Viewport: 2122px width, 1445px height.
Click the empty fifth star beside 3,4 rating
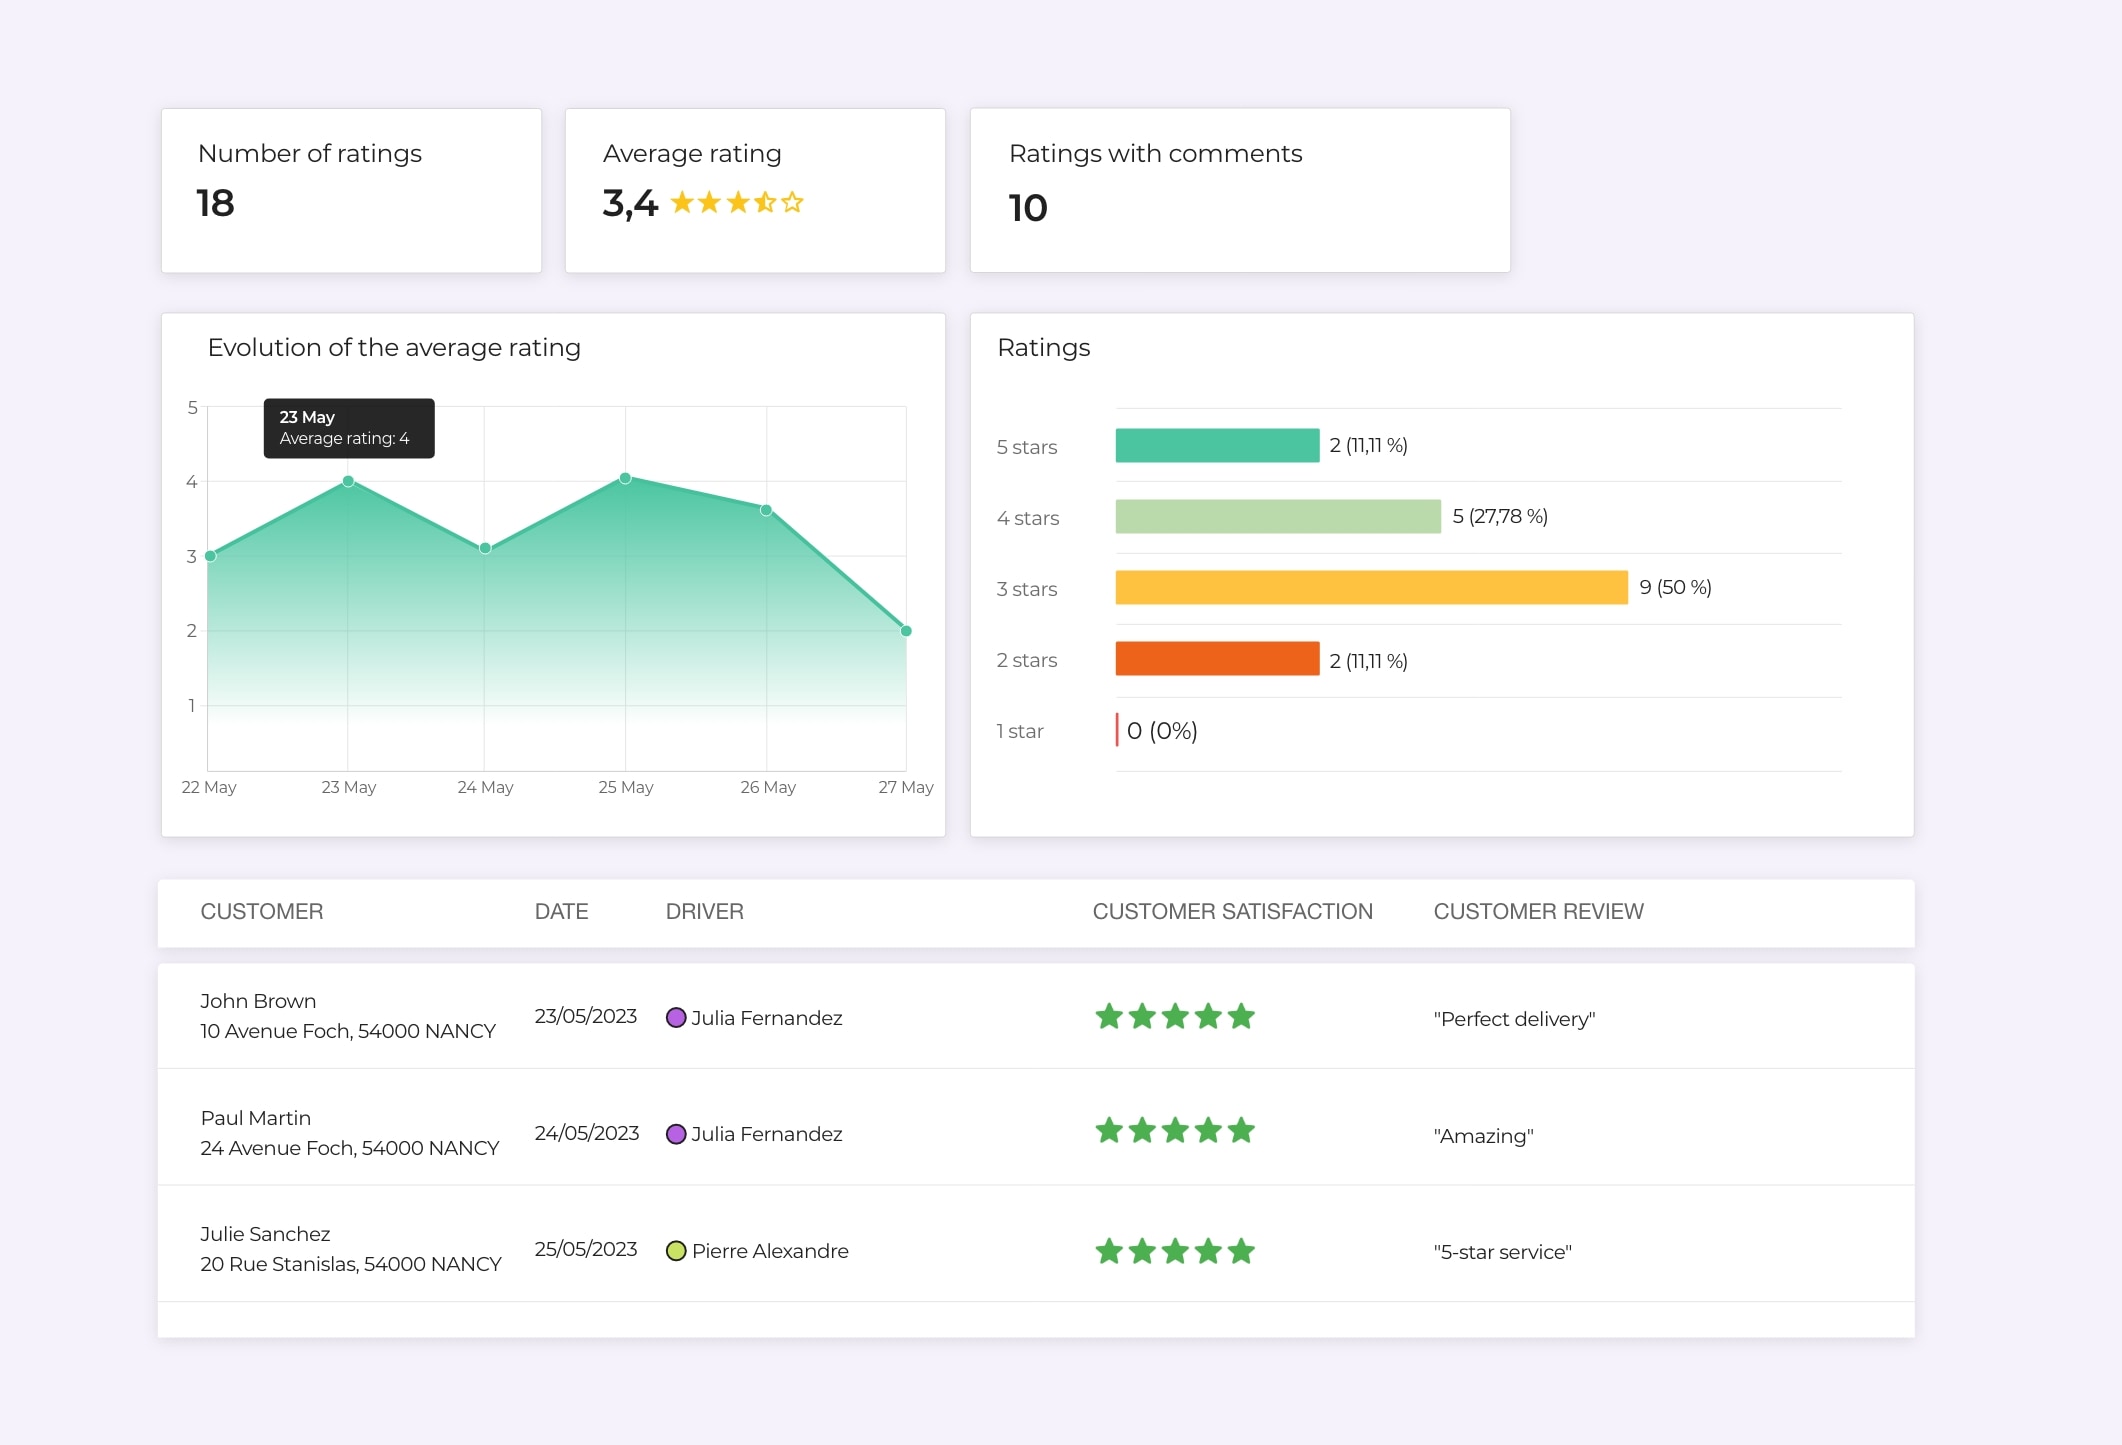[x=791, y=202]
